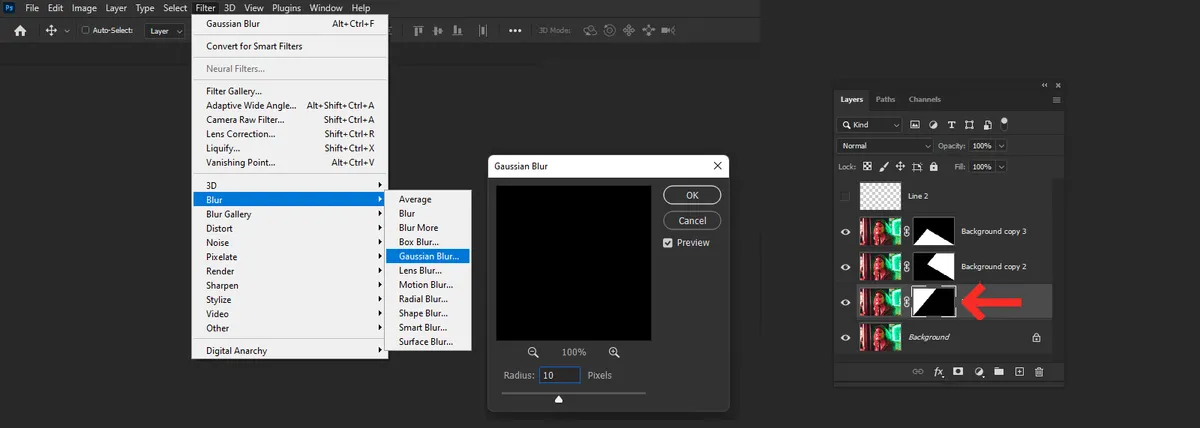
Task: Click the new group folder icon
Action: click(998, 372)
